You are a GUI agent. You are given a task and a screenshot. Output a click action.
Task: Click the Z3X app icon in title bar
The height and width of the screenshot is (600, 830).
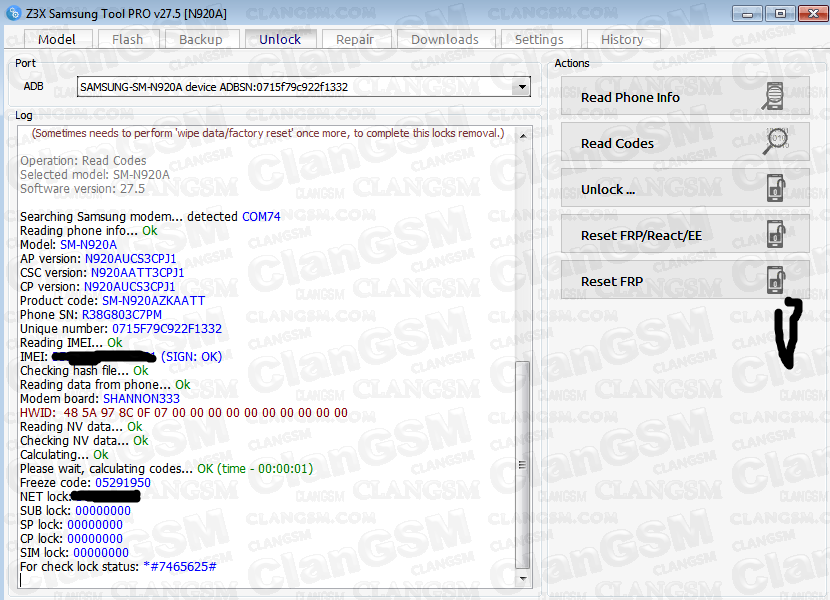[13, 13]
